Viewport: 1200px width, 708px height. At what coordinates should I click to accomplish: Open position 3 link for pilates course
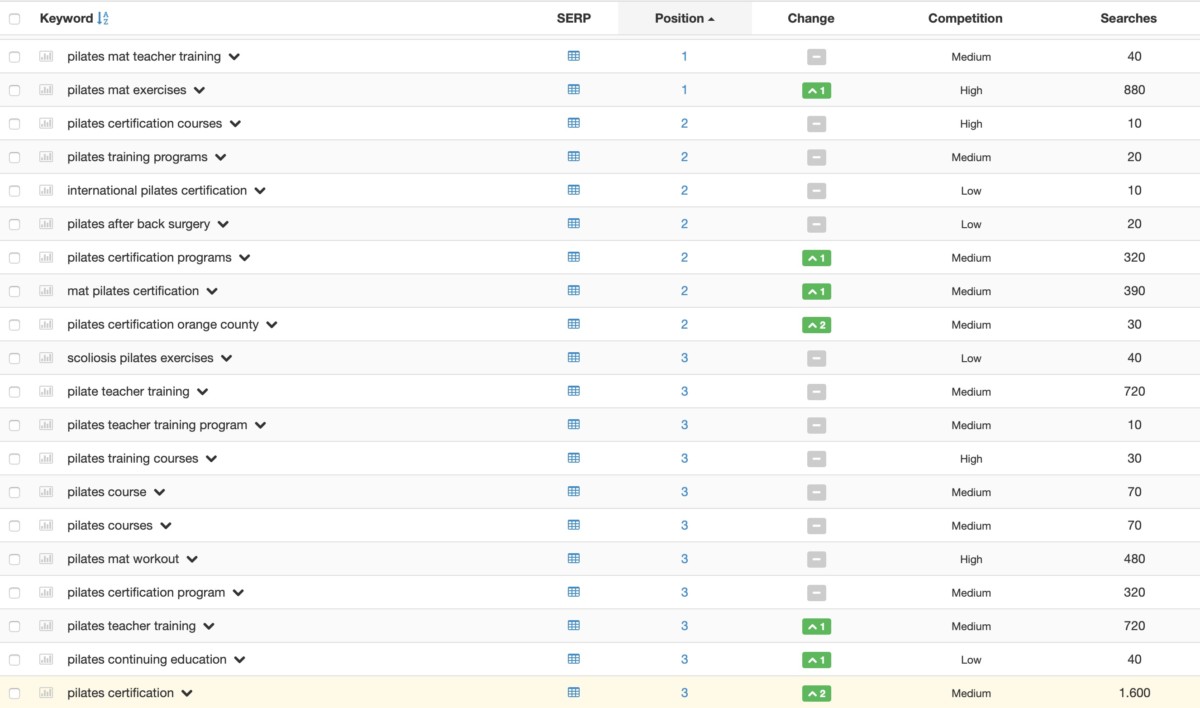click(684, 492)
